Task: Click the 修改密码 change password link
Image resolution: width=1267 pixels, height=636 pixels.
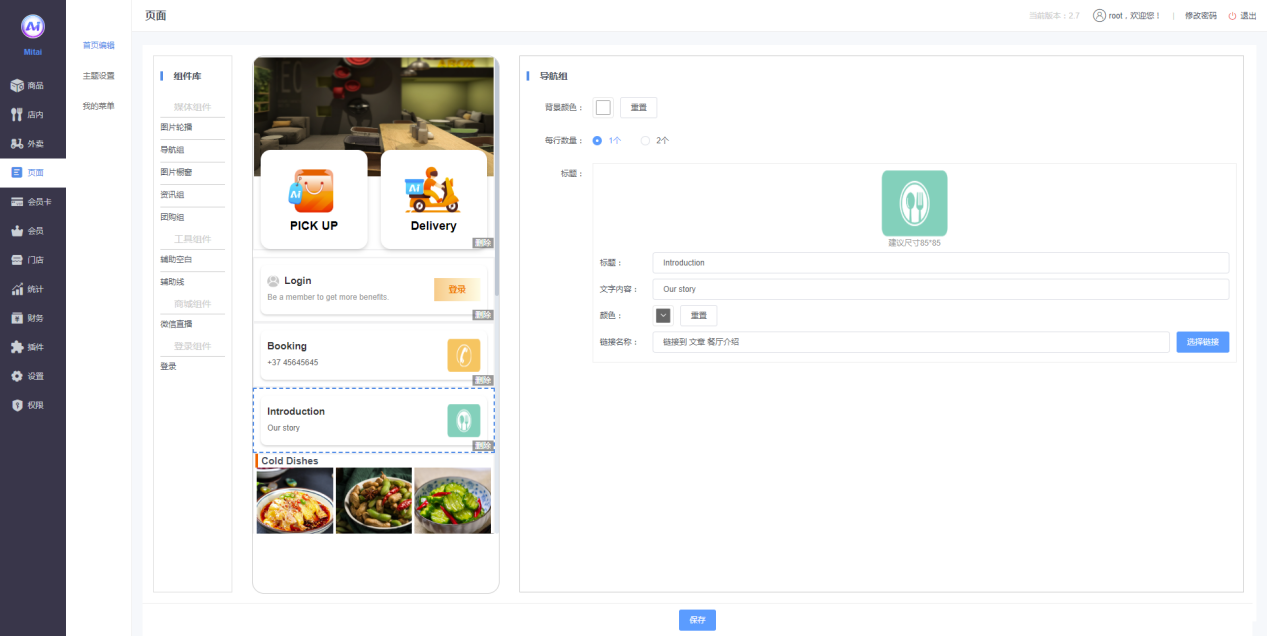Action: coord(1200,16)
